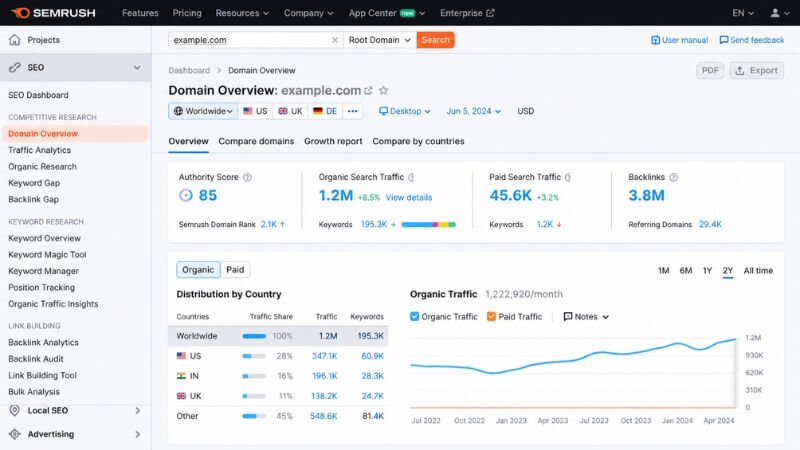This screenshot has height=450, width=800.
Task: Click the Advertising target icon
Action: pos(15,434)
